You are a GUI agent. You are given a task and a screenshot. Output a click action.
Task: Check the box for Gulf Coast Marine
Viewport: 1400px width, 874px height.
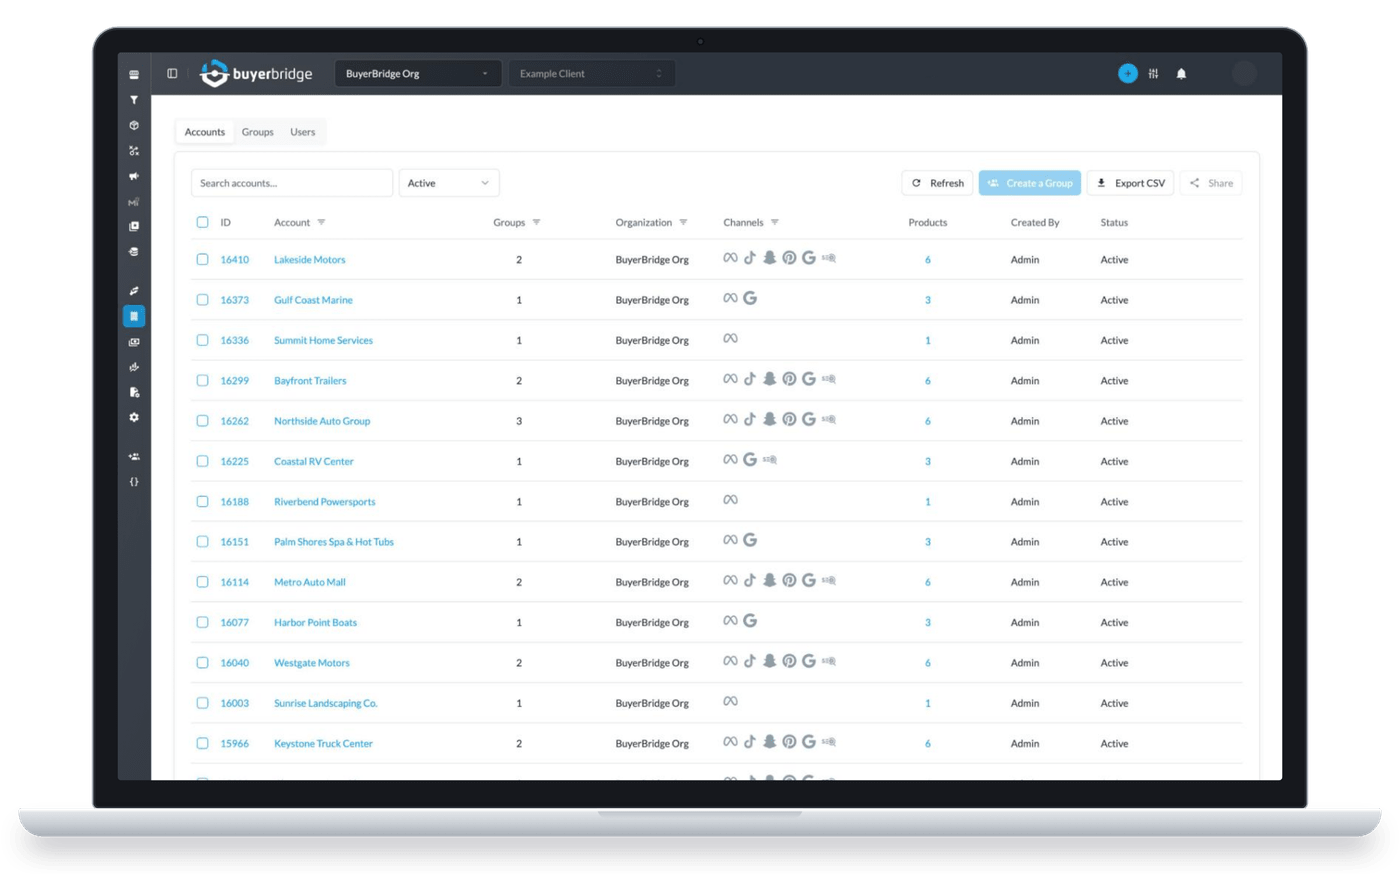(x=202, y=300)
